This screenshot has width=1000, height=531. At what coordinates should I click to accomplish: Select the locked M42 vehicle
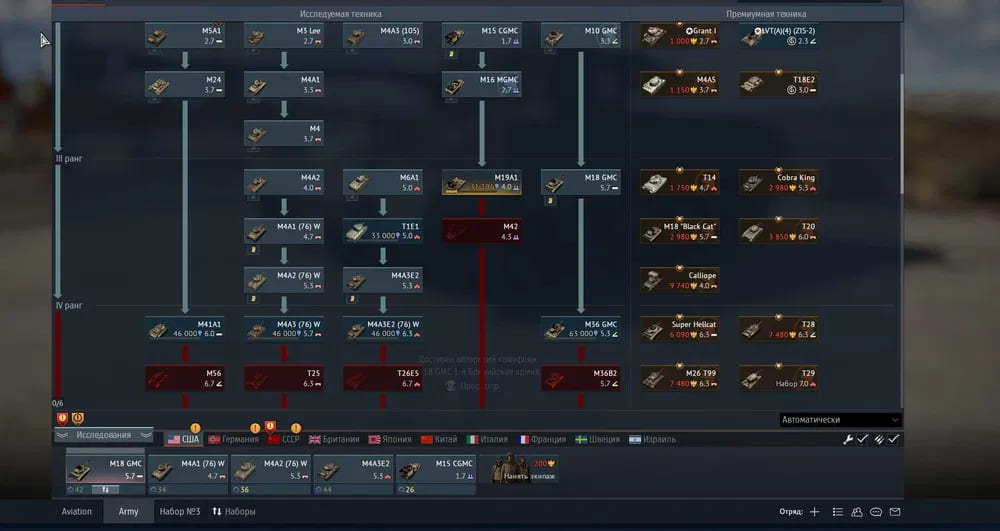pos(482,231)
